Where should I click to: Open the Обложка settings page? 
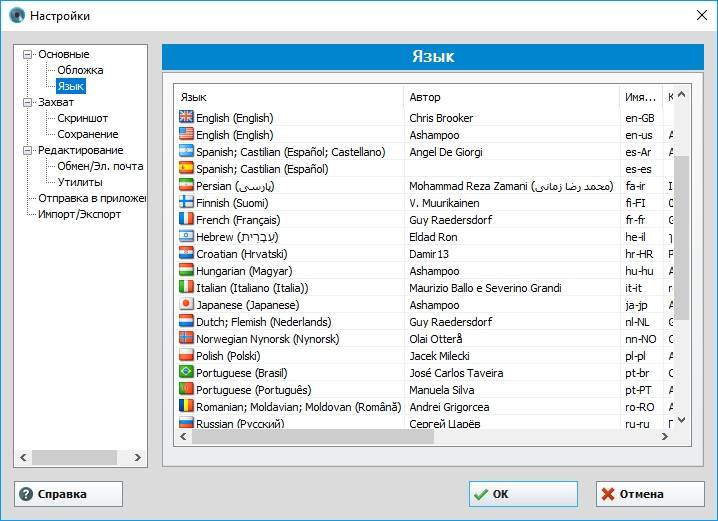(80, 70)
